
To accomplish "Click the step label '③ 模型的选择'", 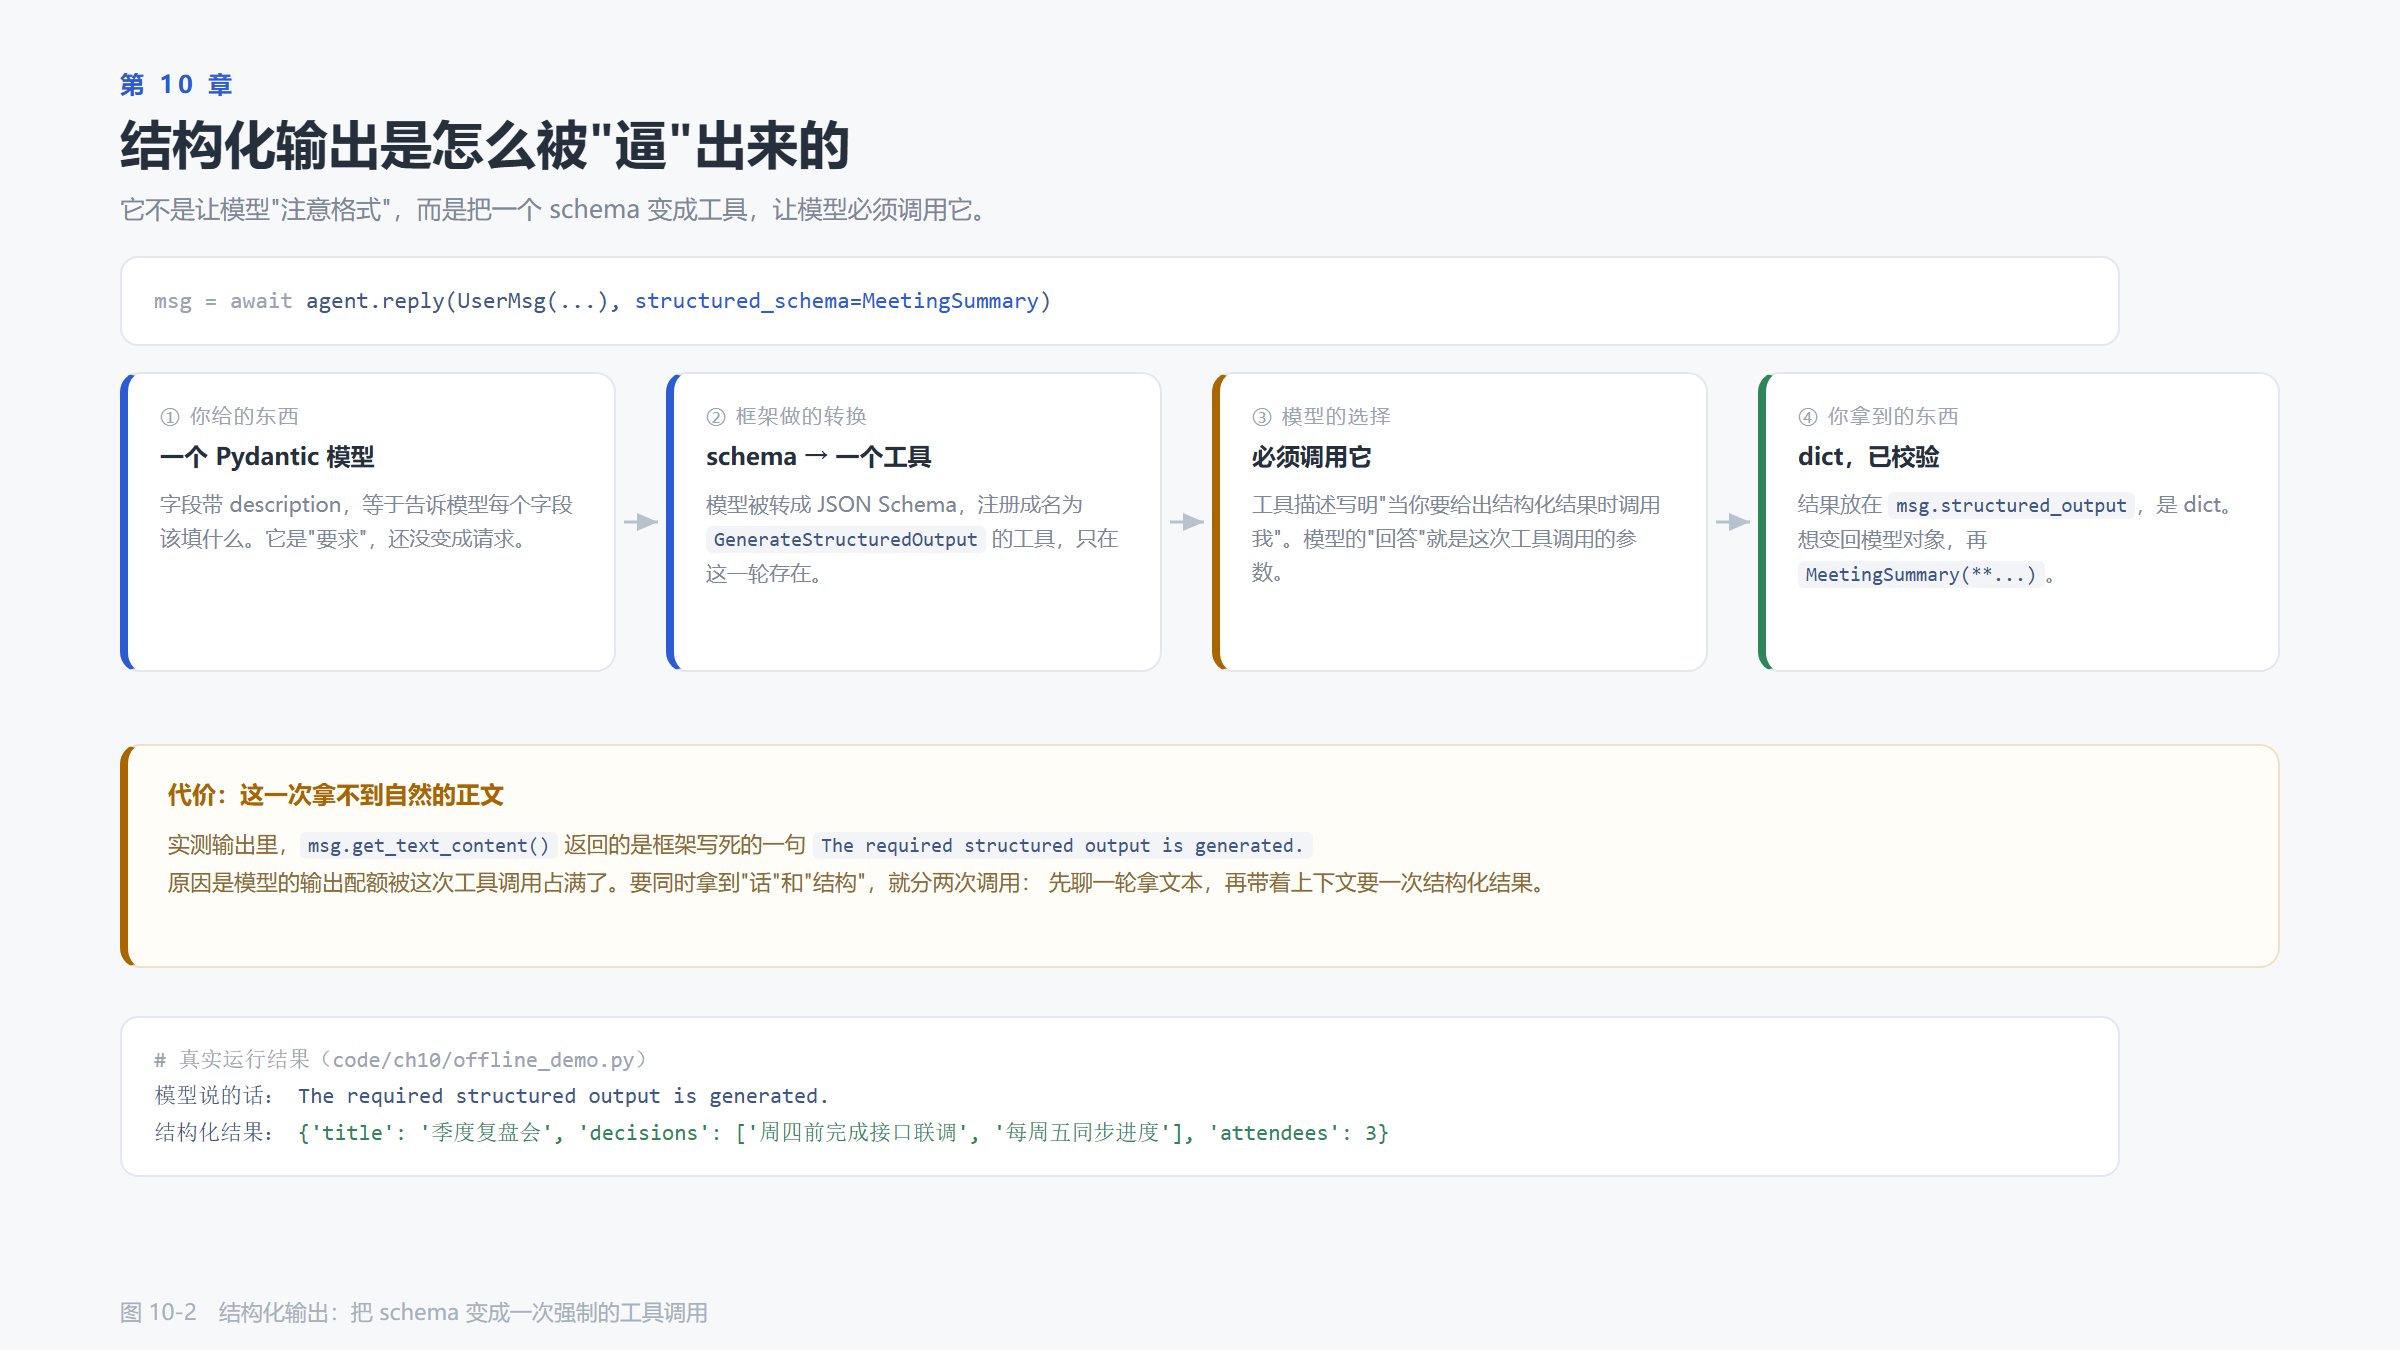I will coord(1321,416).
